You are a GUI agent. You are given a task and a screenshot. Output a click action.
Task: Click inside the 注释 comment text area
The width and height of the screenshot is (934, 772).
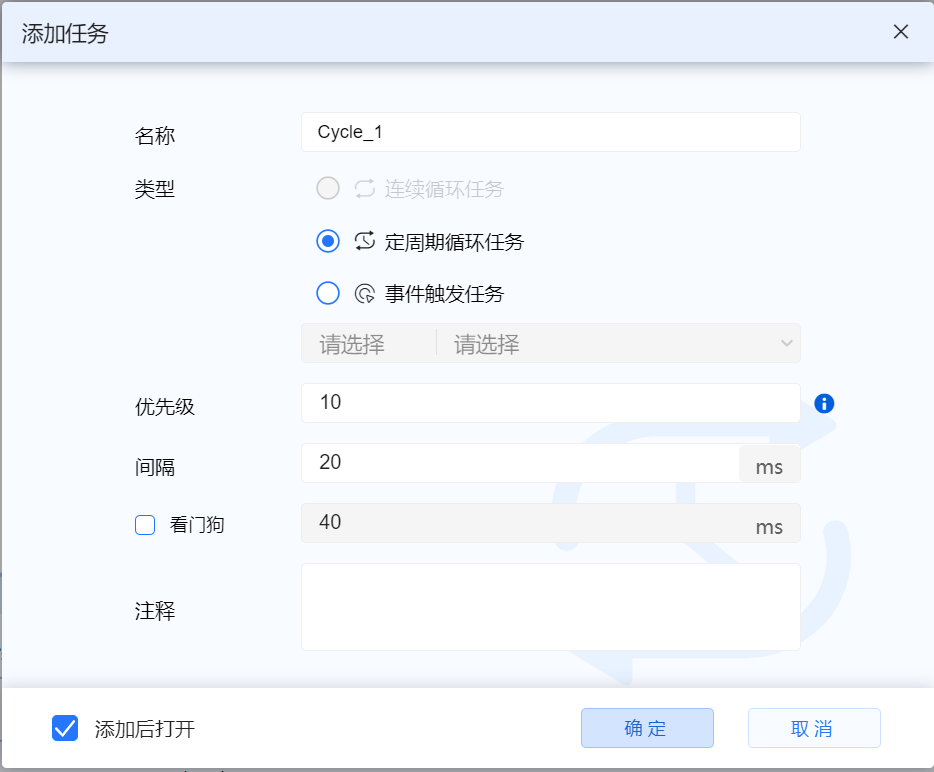[550, 605]
